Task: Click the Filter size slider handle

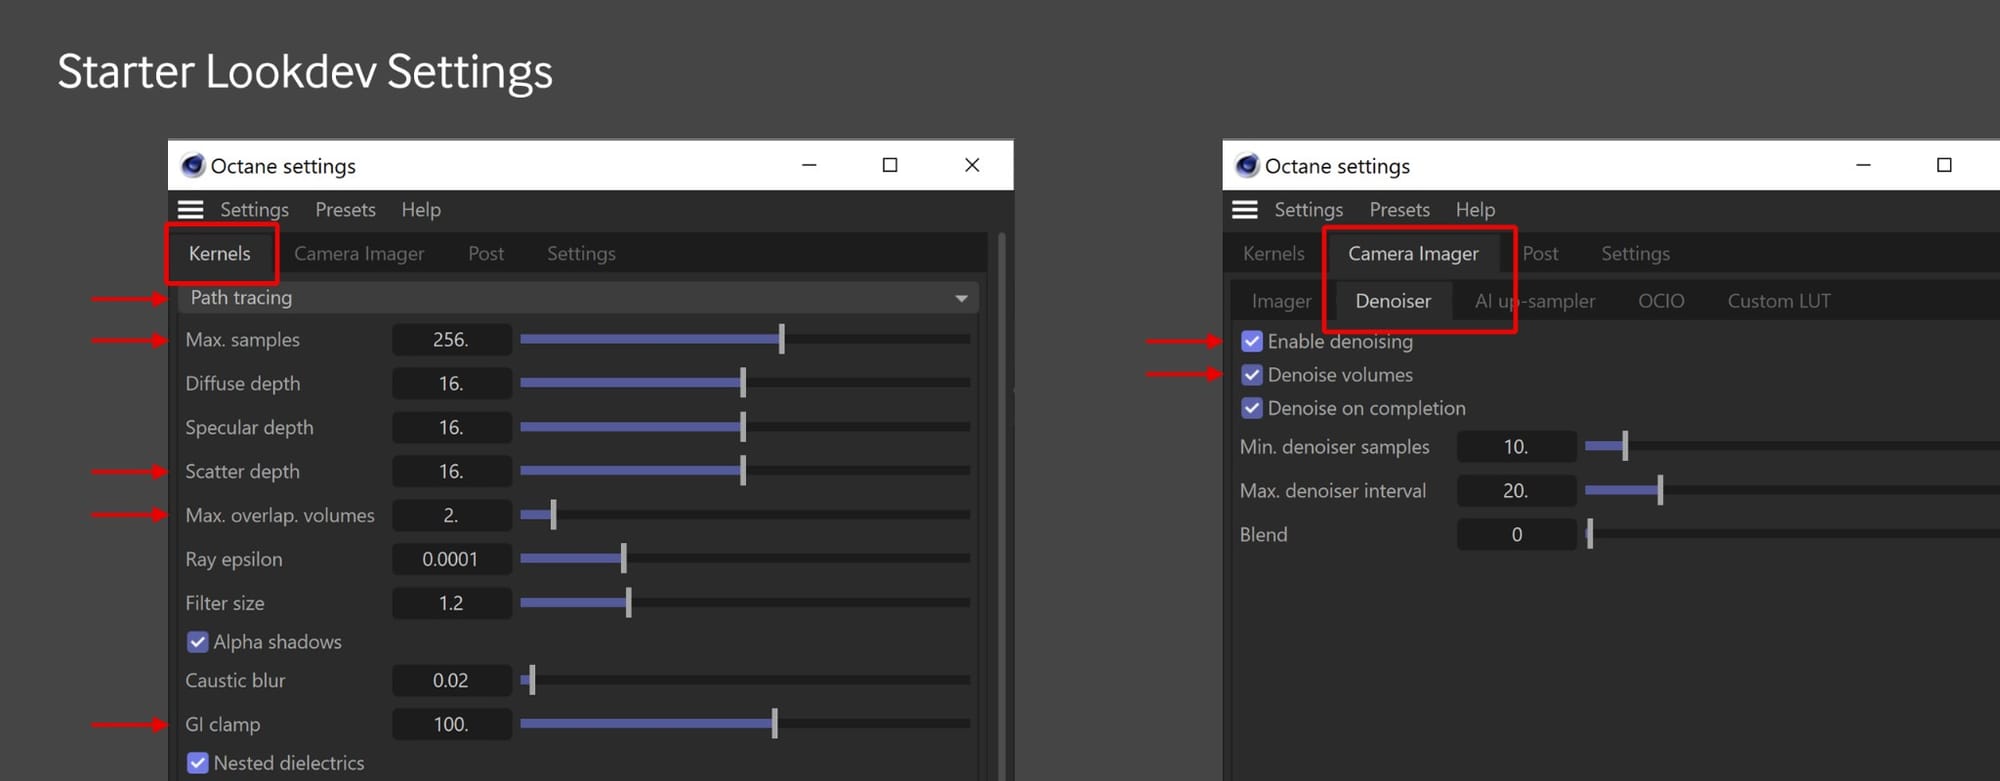Action: pyautogui.click(x=628, y=603)
